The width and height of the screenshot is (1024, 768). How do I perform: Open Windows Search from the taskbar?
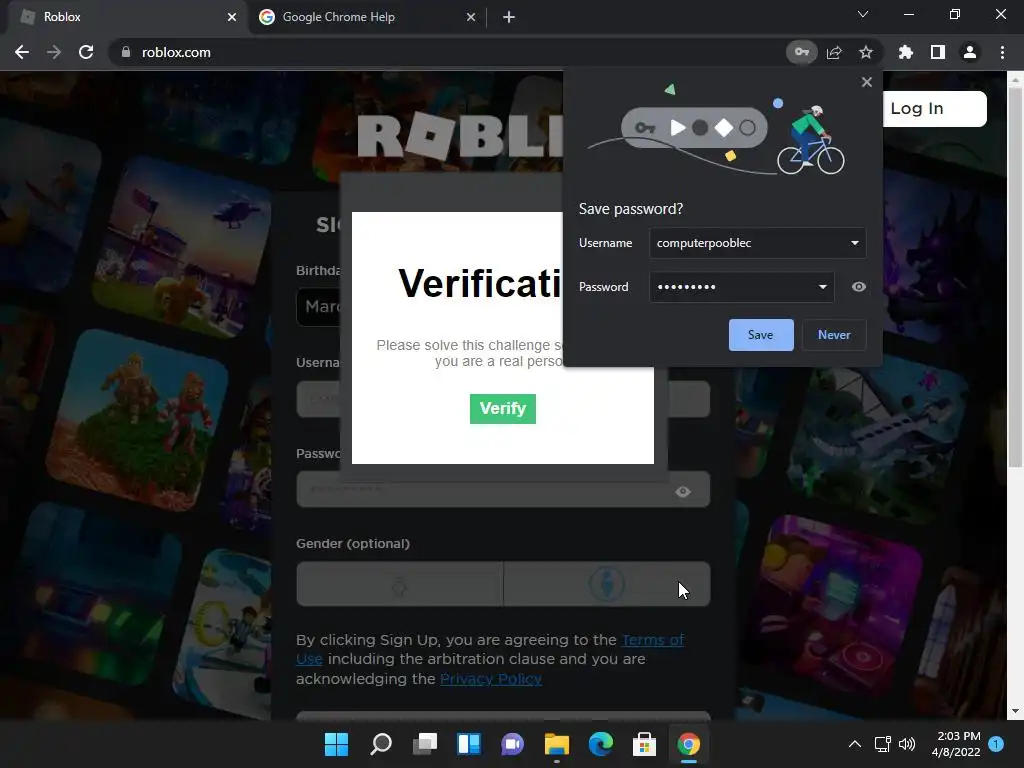(381, 744)
